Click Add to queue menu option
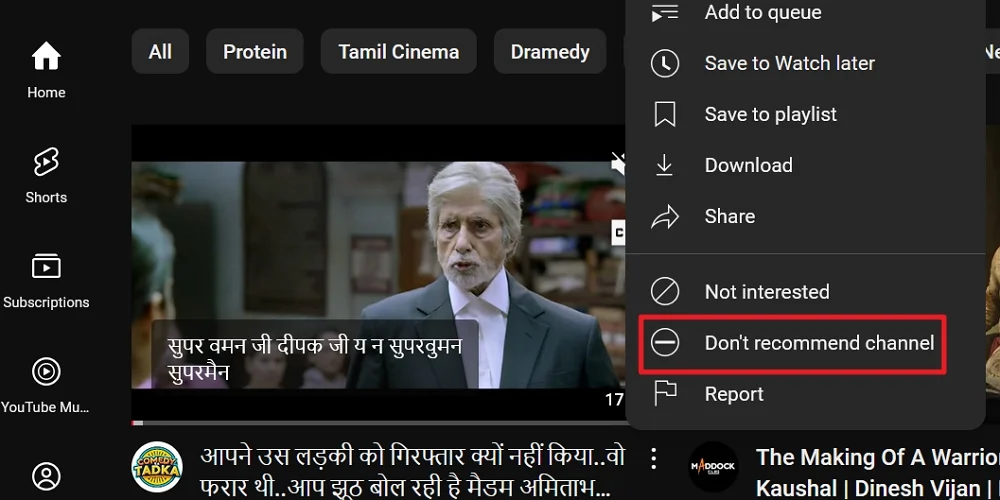The image size is (1000, 500). 762,13
